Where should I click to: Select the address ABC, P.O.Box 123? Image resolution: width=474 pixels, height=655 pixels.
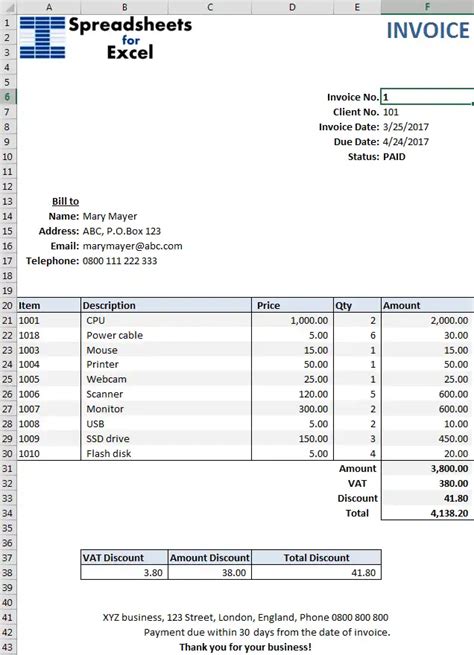[122, 231]
